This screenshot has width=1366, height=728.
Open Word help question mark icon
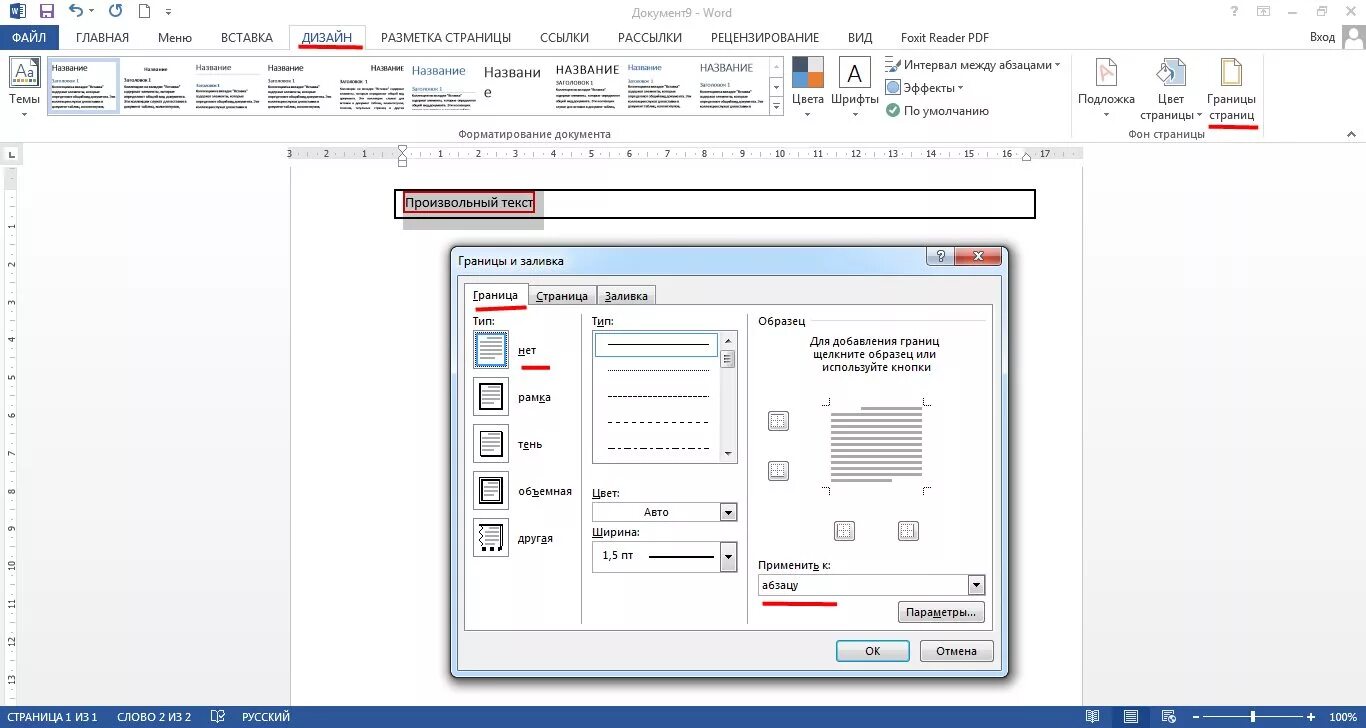[1236, 12]
